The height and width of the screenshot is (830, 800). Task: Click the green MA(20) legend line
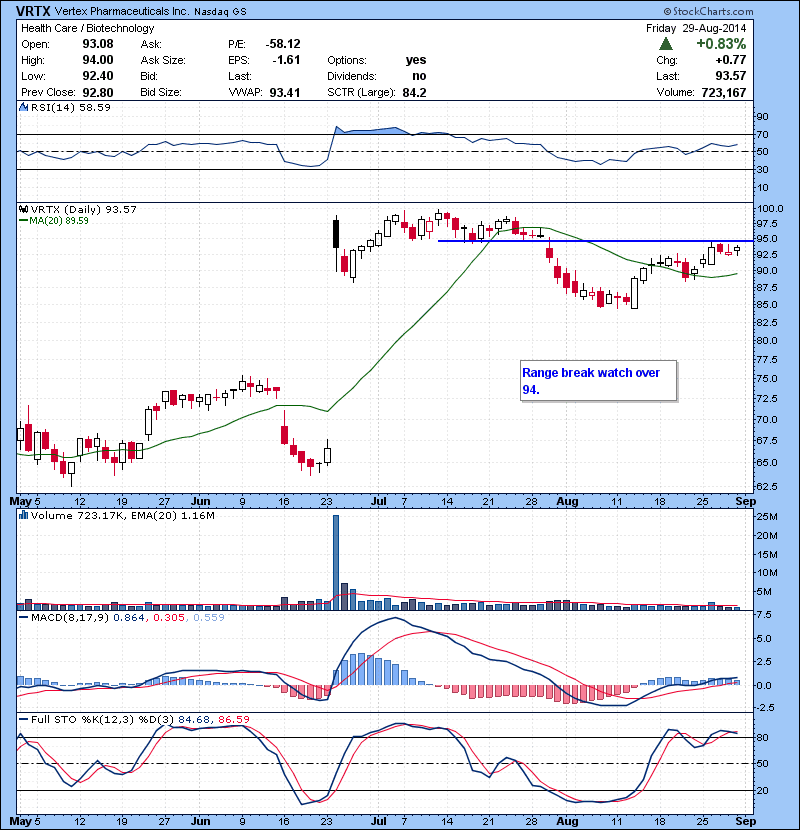point(23,220)
